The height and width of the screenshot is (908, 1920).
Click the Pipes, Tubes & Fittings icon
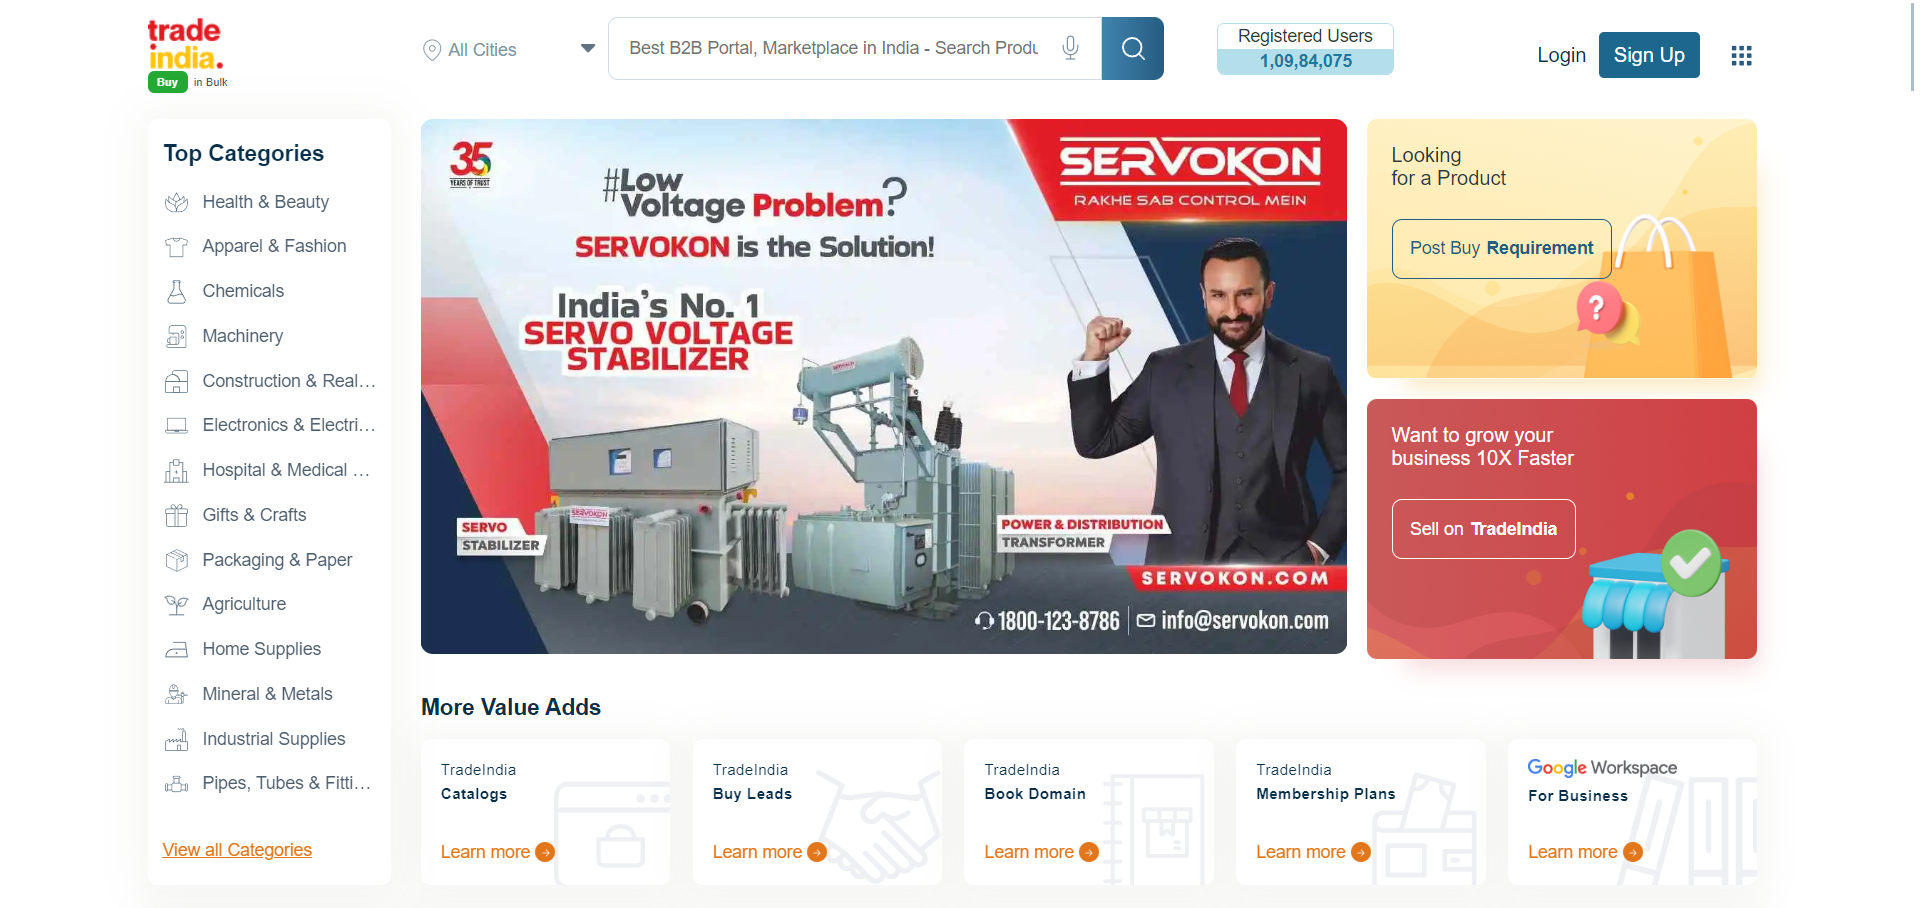[x=177, y=784]
